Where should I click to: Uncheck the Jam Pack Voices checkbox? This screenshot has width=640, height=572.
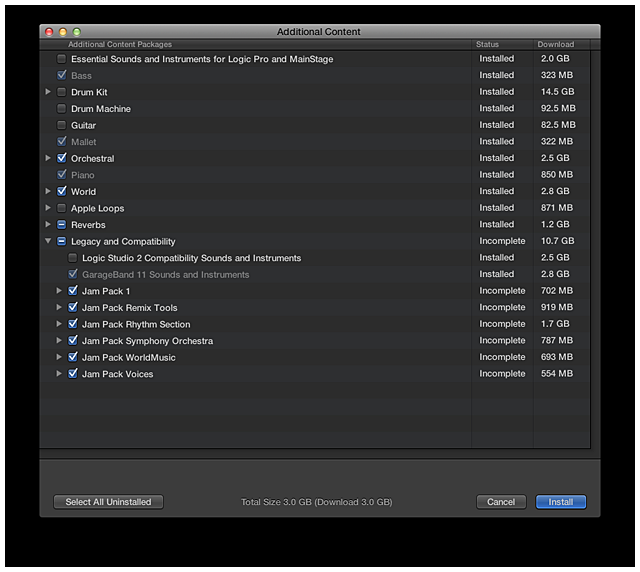(72, 374)
